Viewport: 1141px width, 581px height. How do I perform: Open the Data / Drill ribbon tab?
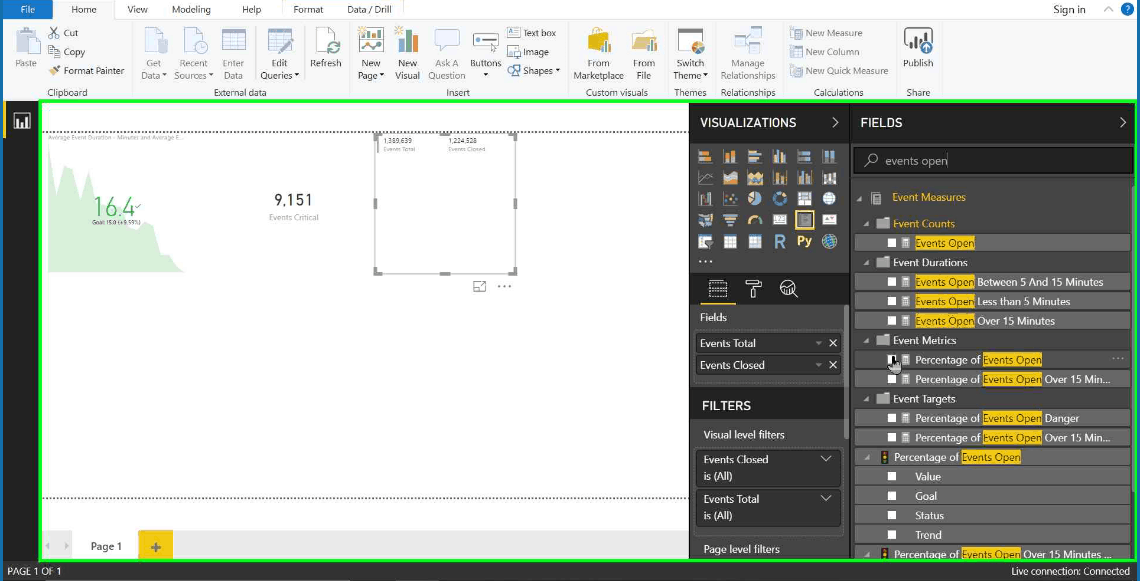[x=369, y=9]
